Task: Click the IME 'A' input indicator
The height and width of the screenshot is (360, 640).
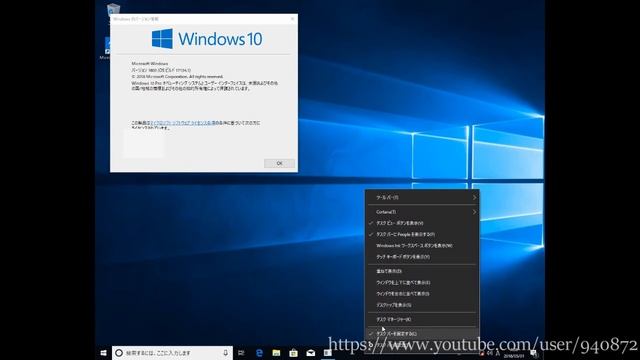Action: [497, 353]
